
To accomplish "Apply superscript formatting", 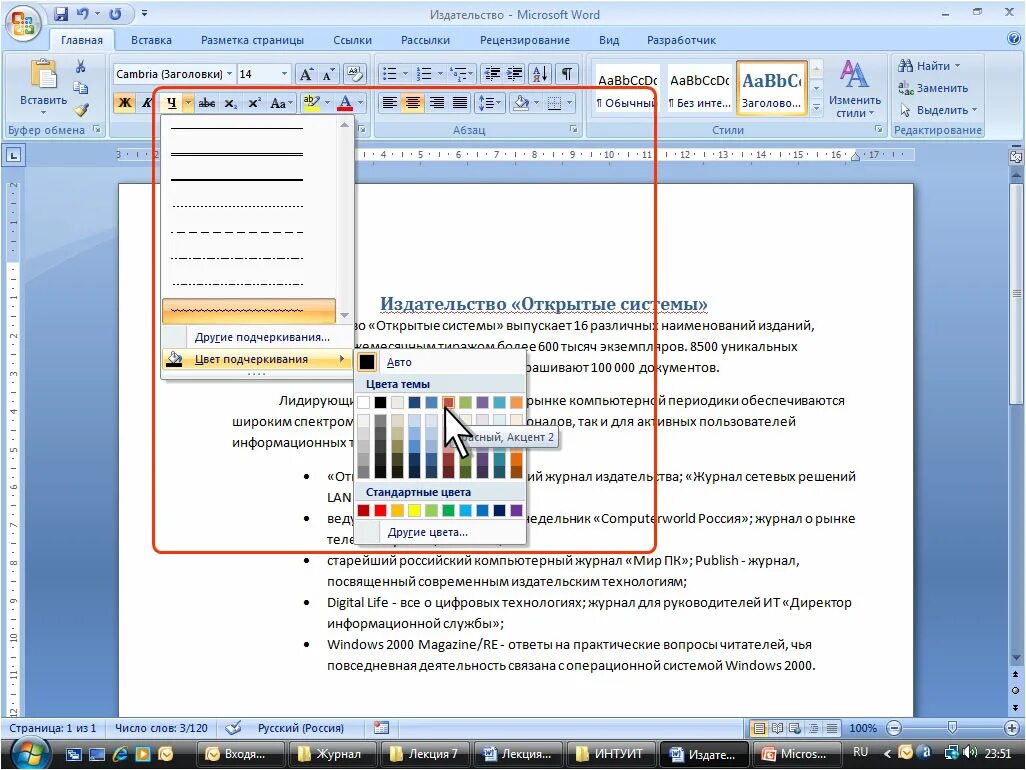I will click(x=254, y=103).
